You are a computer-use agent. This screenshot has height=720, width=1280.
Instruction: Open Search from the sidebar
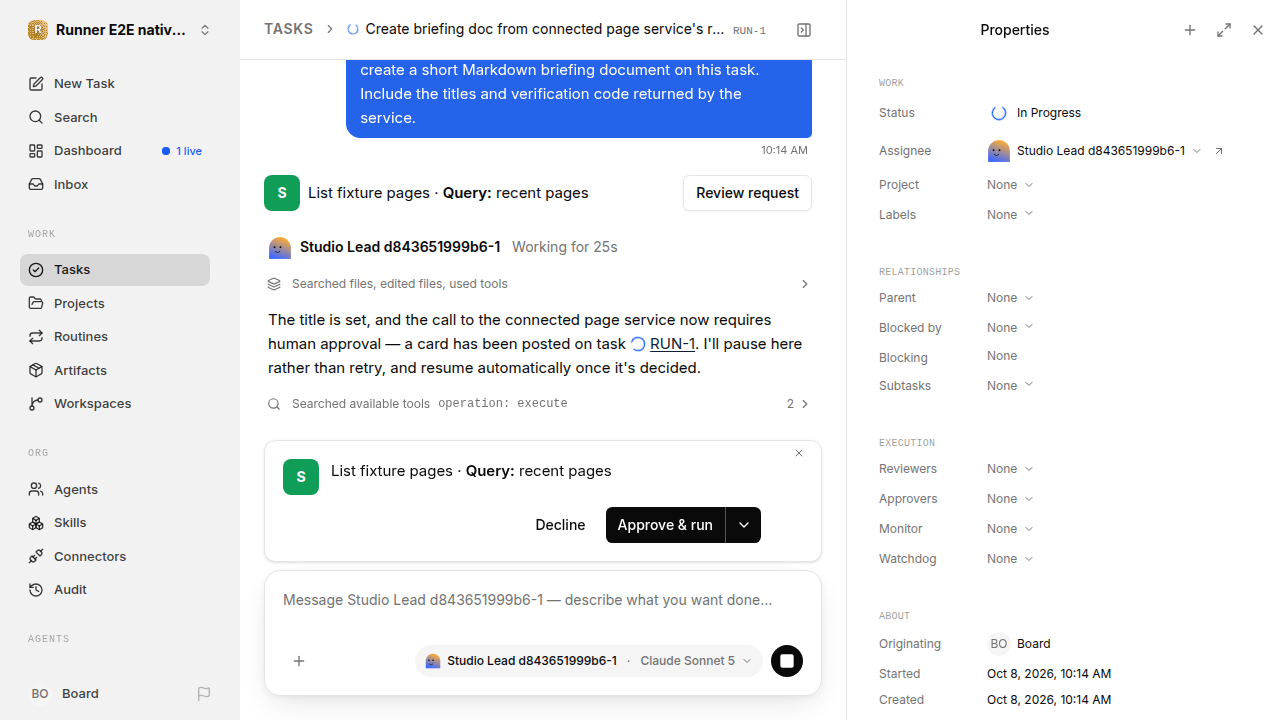(115, 117)
